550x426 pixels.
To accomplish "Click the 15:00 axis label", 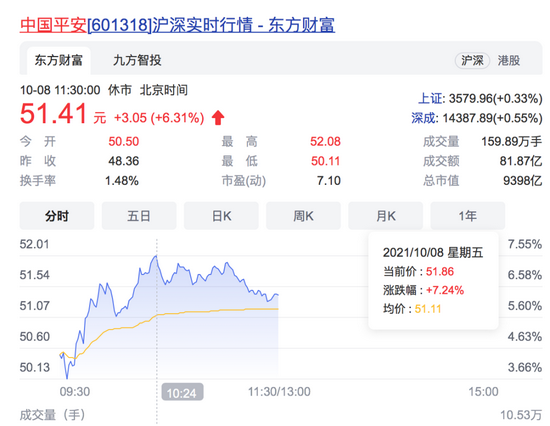I will (x=483, y=392).
